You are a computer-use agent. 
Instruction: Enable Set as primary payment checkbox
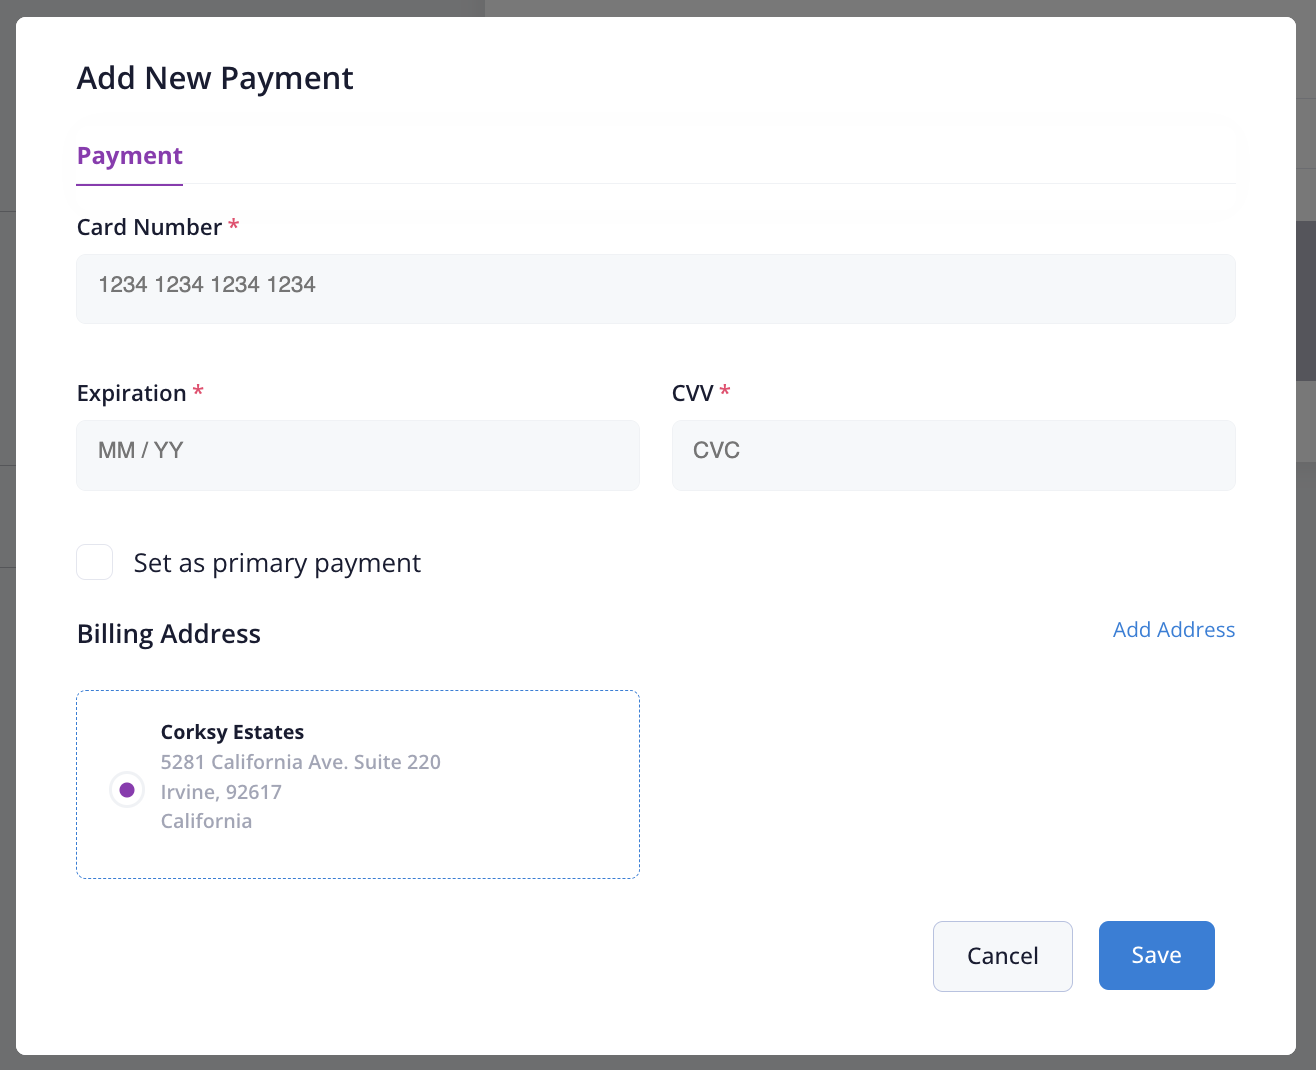(95, 562)
